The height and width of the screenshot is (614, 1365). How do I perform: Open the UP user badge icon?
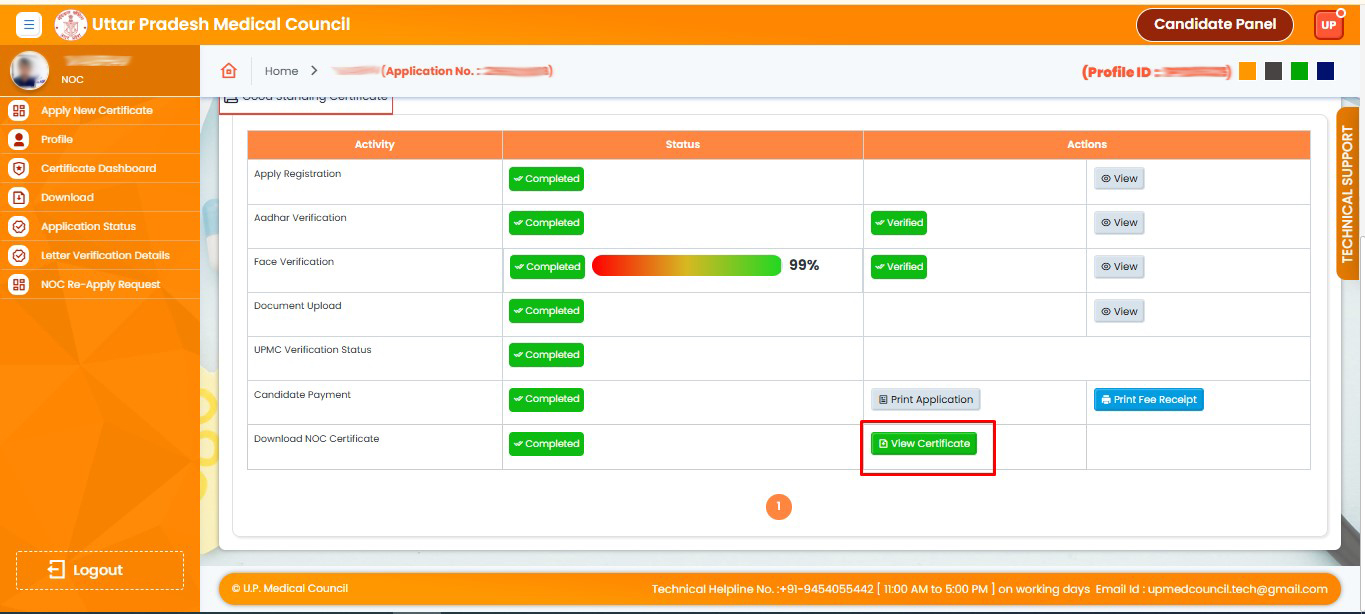1329,25
